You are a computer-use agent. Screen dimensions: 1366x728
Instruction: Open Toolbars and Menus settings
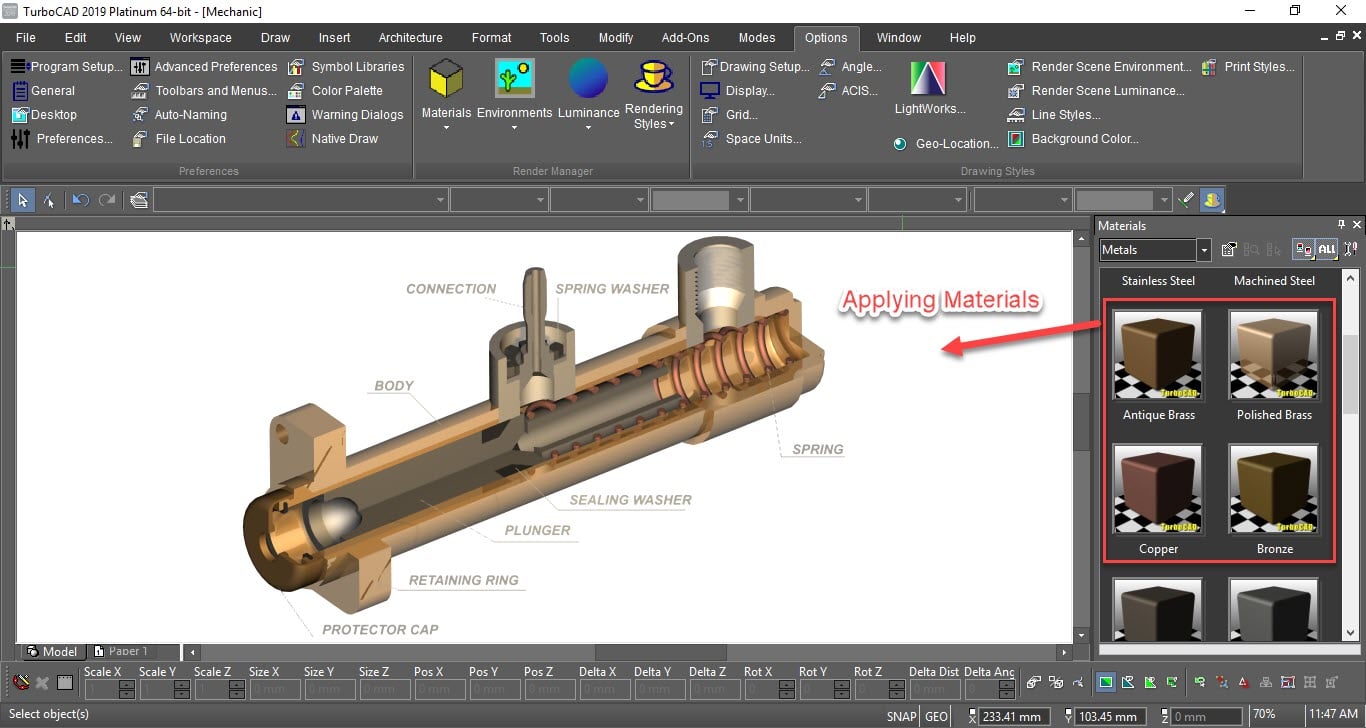204,91
